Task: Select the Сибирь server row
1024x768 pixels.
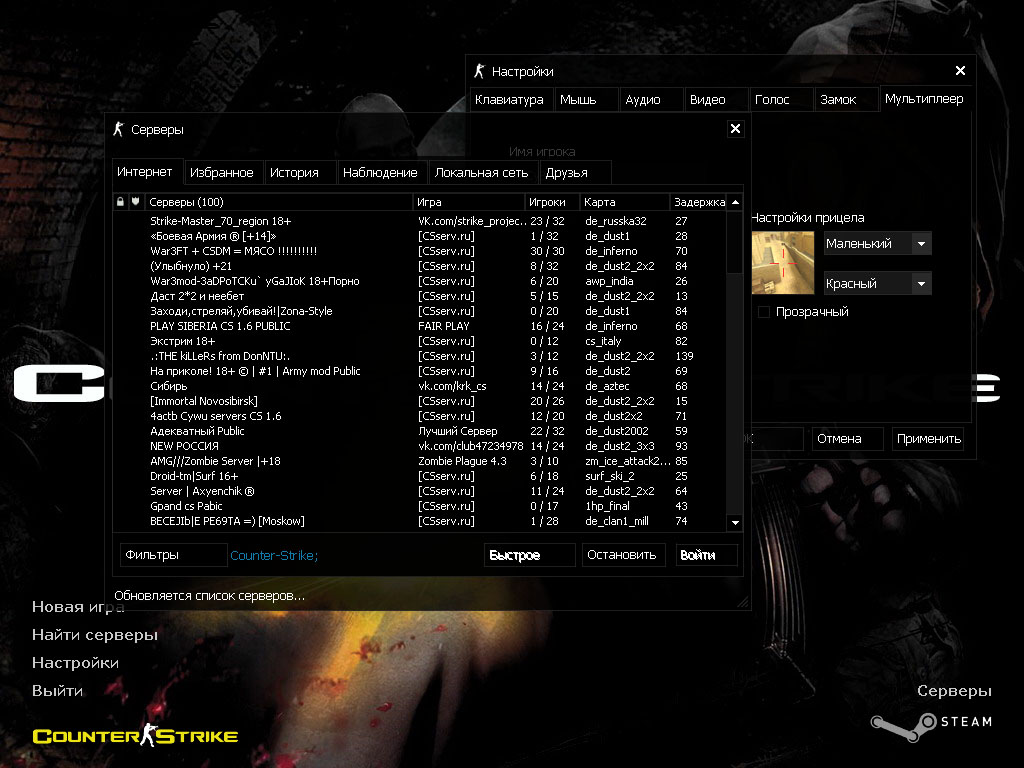Action: 419,387
